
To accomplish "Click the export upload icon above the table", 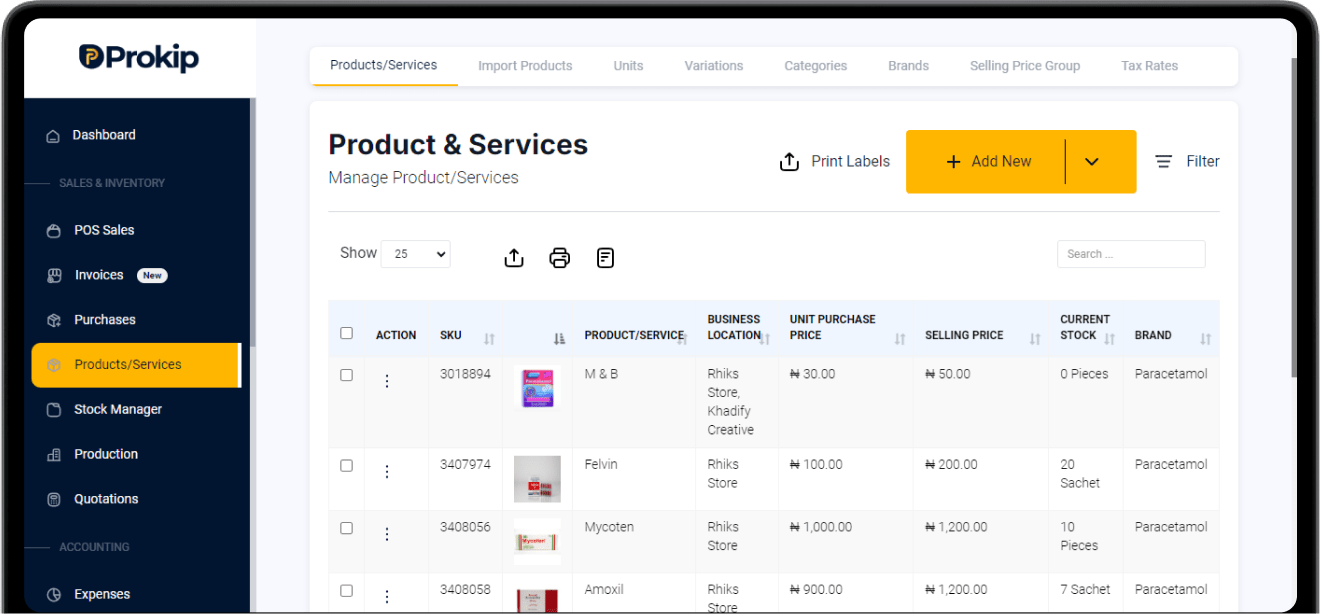I will coord(514,258).
